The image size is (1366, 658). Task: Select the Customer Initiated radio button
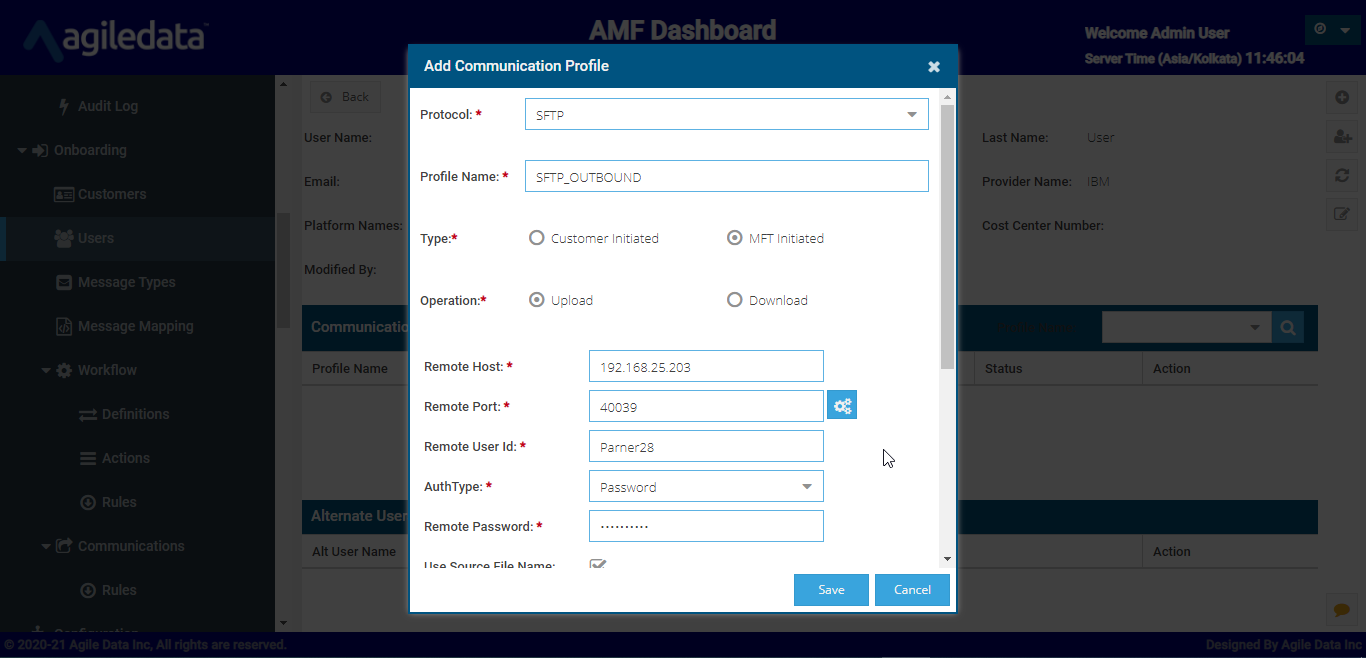point(537,238)
